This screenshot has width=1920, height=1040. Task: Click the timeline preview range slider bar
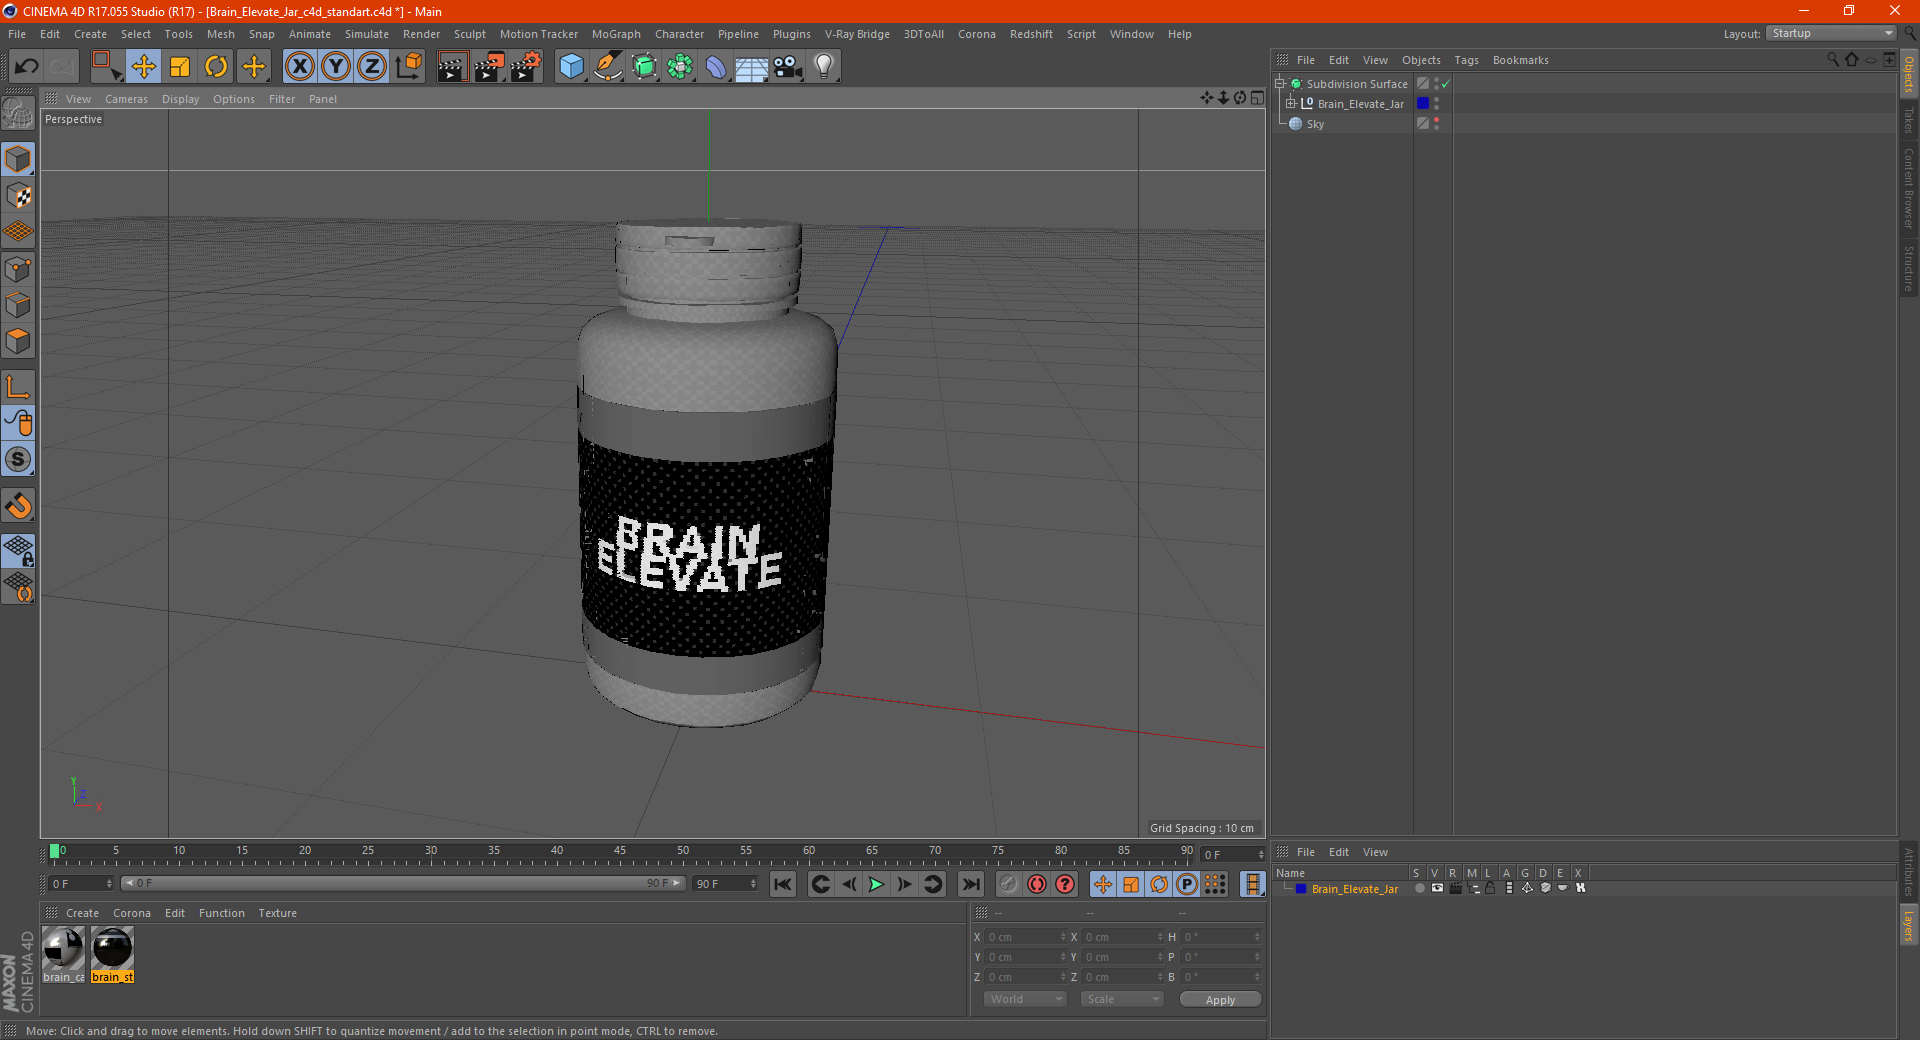pyautogui.click(x=403, y=884)
